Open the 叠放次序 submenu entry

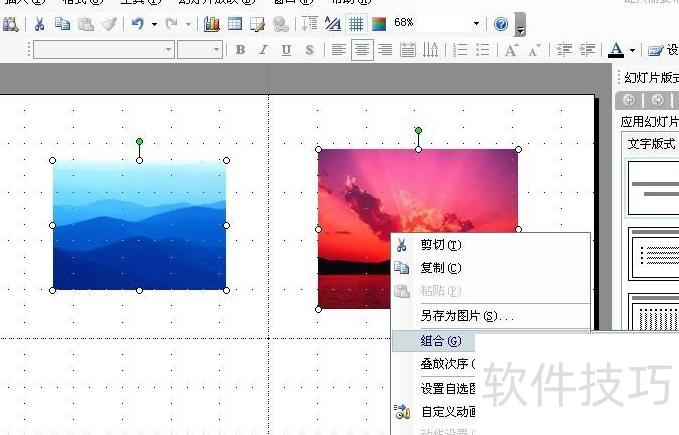click(x=433, y=364)
